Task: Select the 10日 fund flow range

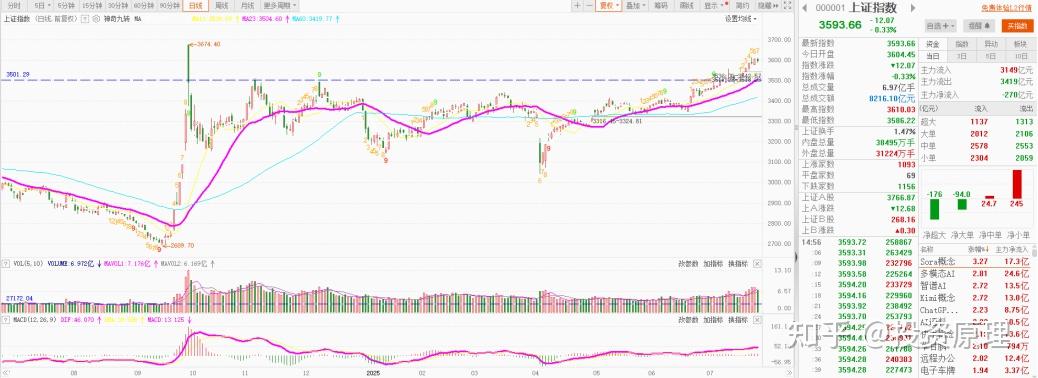Action: click(x=1020, y=56)
